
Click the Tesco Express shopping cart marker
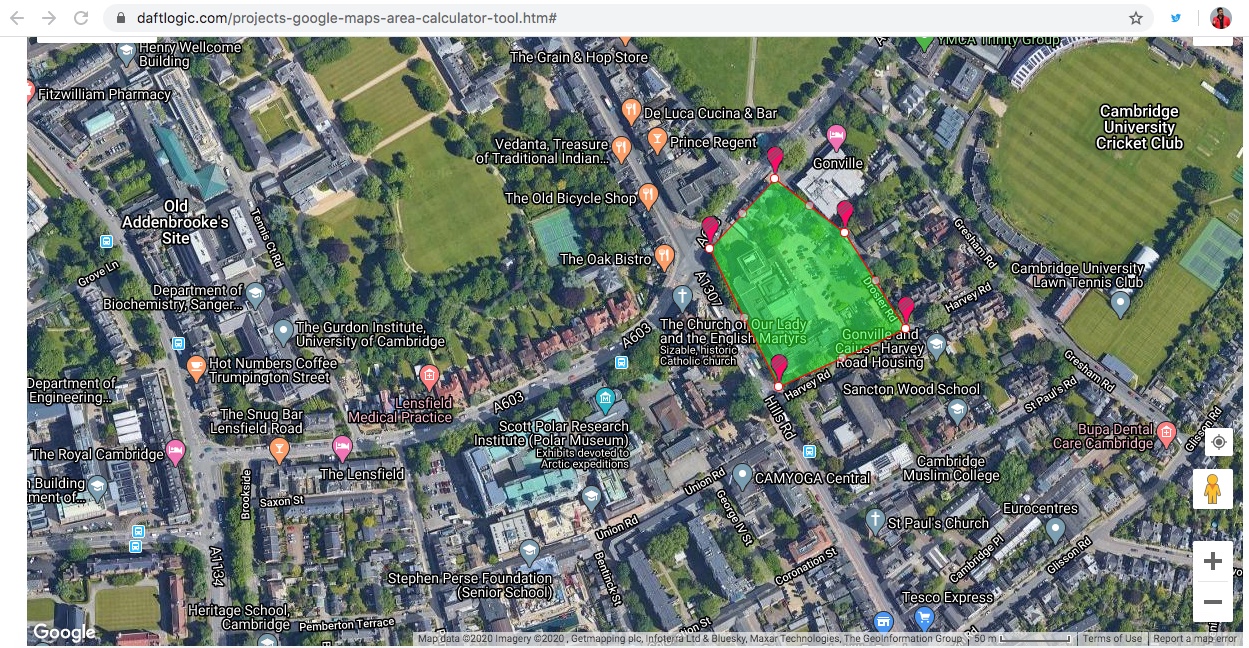click(924, 619)
